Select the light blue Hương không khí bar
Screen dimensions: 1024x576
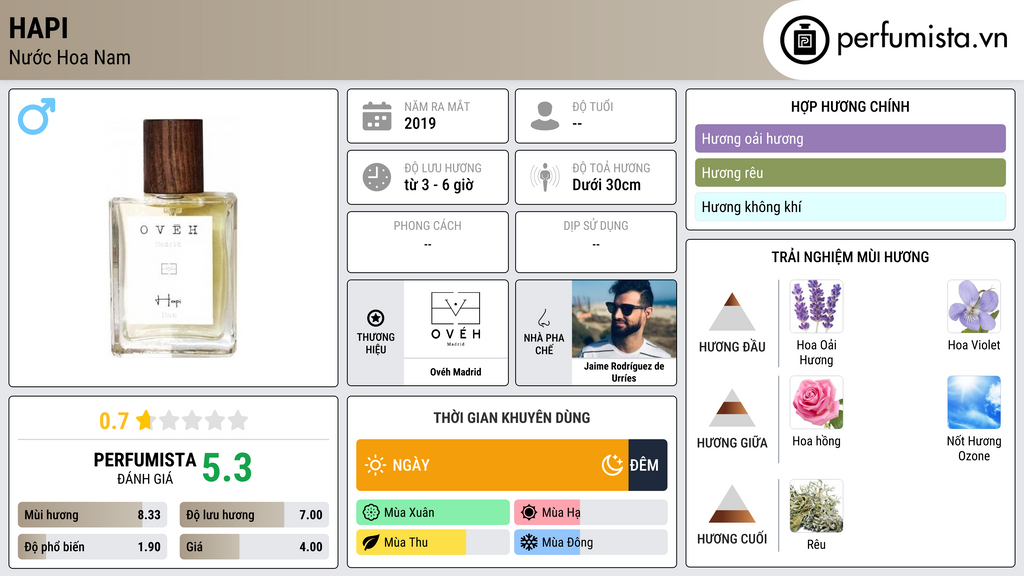click(x=850, y=206)
